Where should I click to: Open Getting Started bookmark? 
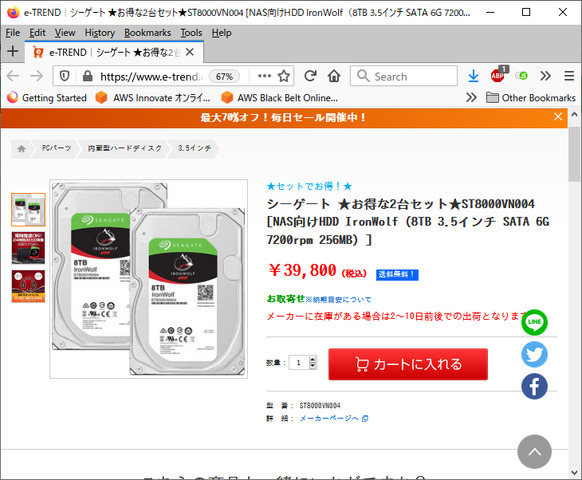[47, 98]
